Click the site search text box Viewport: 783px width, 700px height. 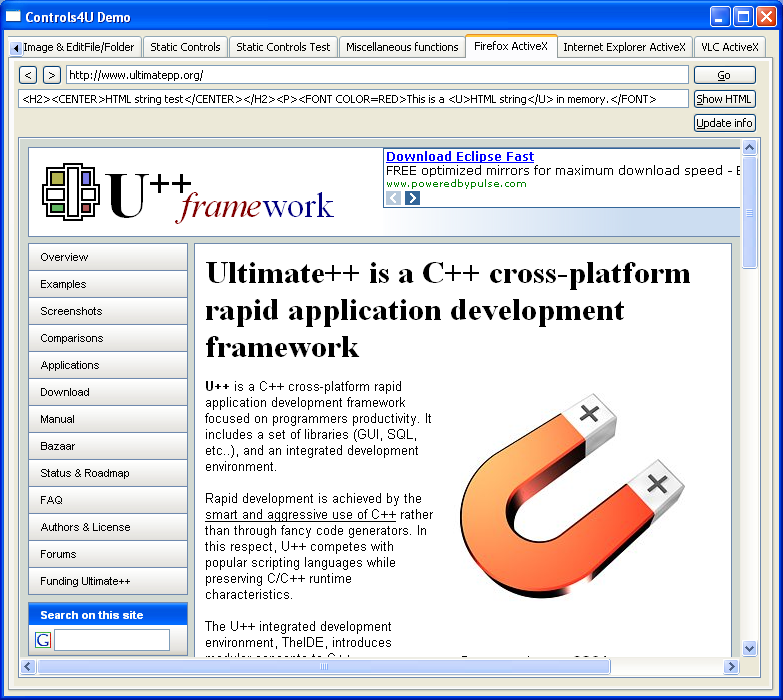tap(112, 640)
